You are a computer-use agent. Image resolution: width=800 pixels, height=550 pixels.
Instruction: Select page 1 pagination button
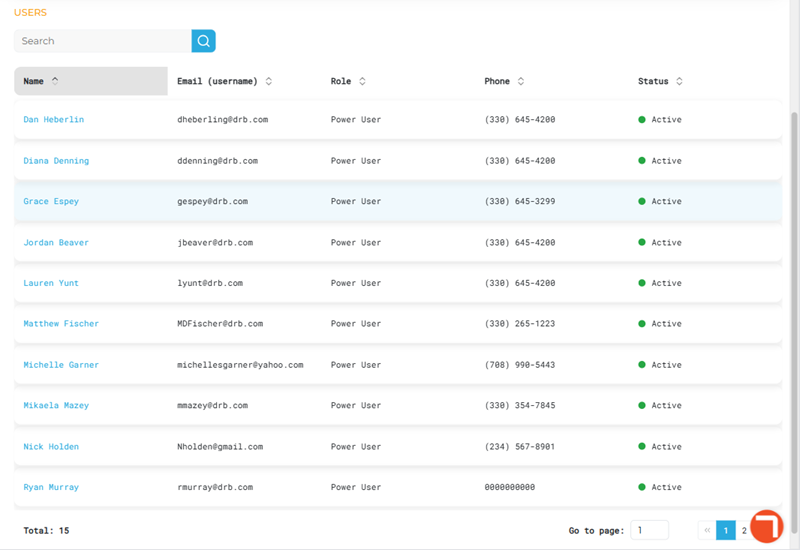726,530
